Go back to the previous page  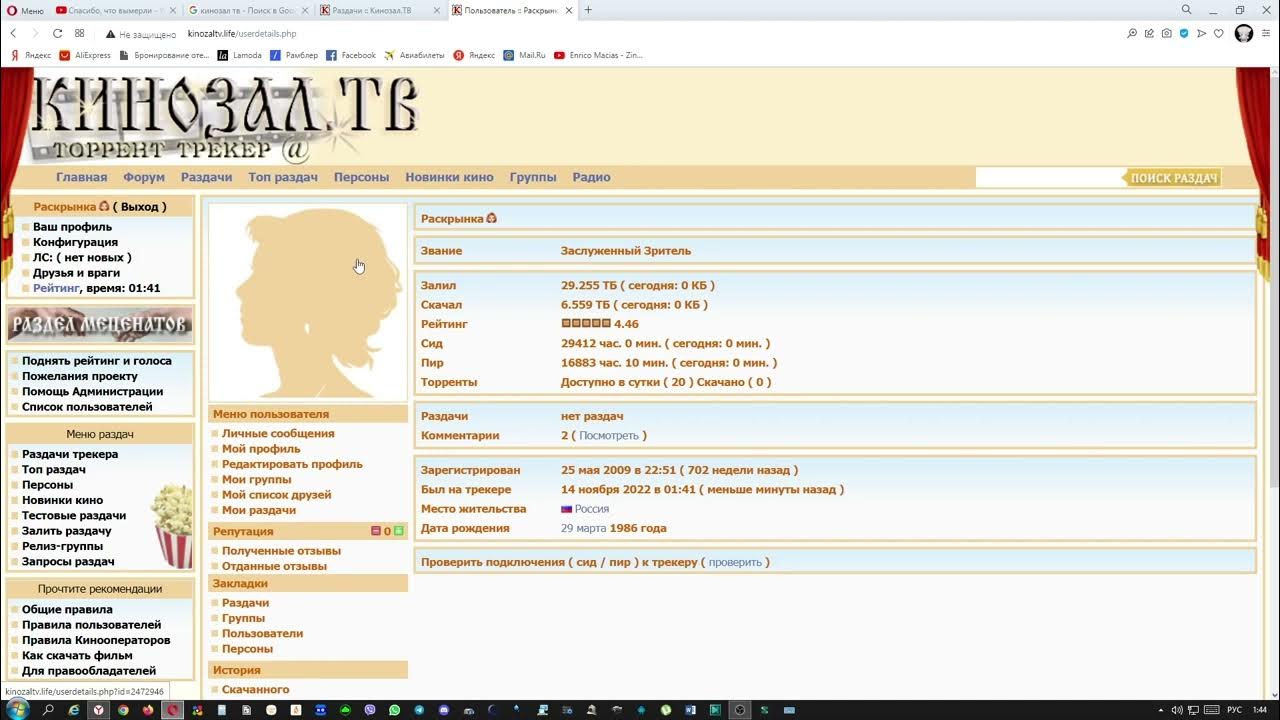coord(13,33)
